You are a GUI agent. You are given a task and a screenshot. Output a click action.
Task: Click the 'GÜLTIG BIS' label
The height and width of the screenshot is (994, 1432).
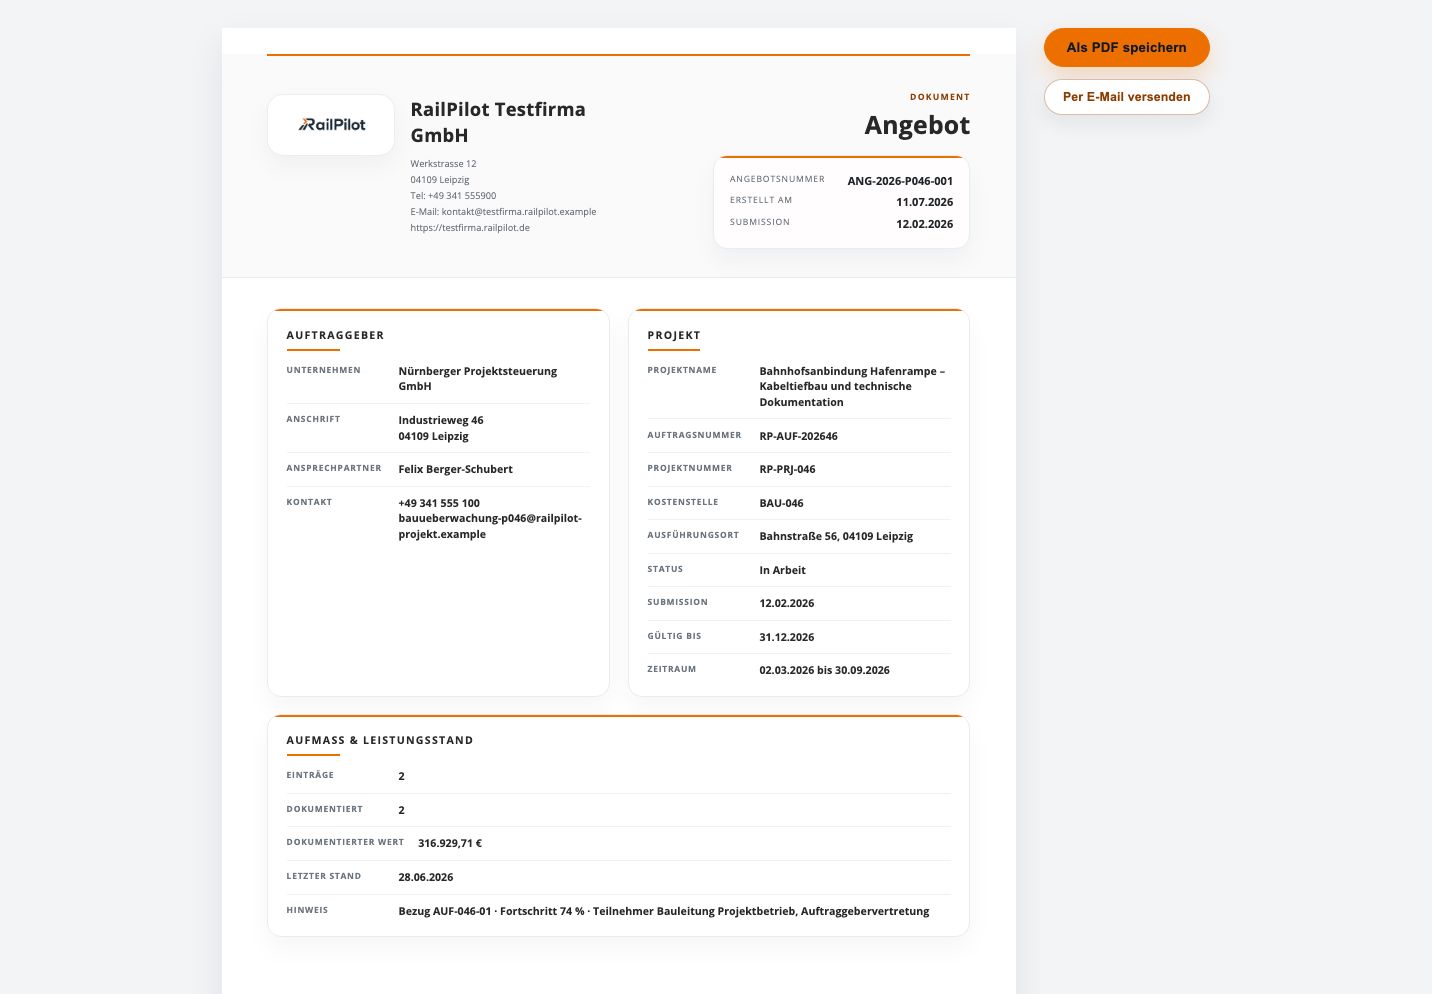point(674,636)
